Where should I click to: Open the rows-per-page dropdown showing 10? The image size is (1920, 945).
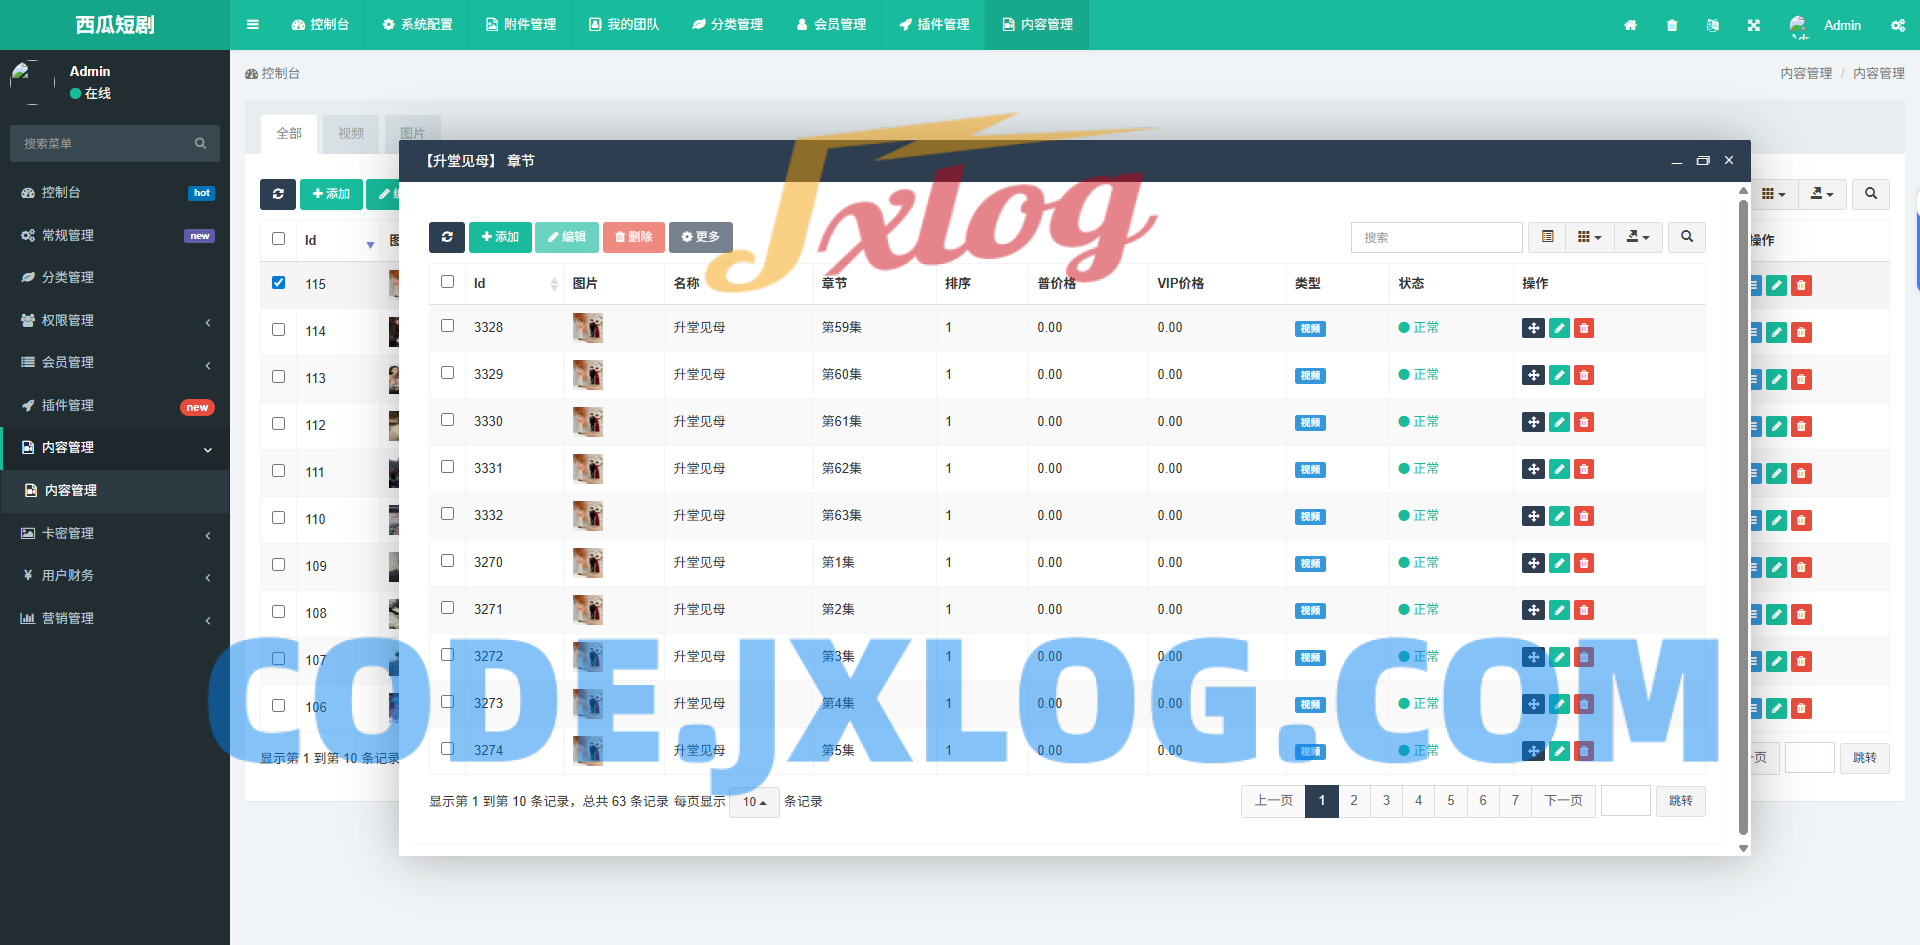[754, 802]
